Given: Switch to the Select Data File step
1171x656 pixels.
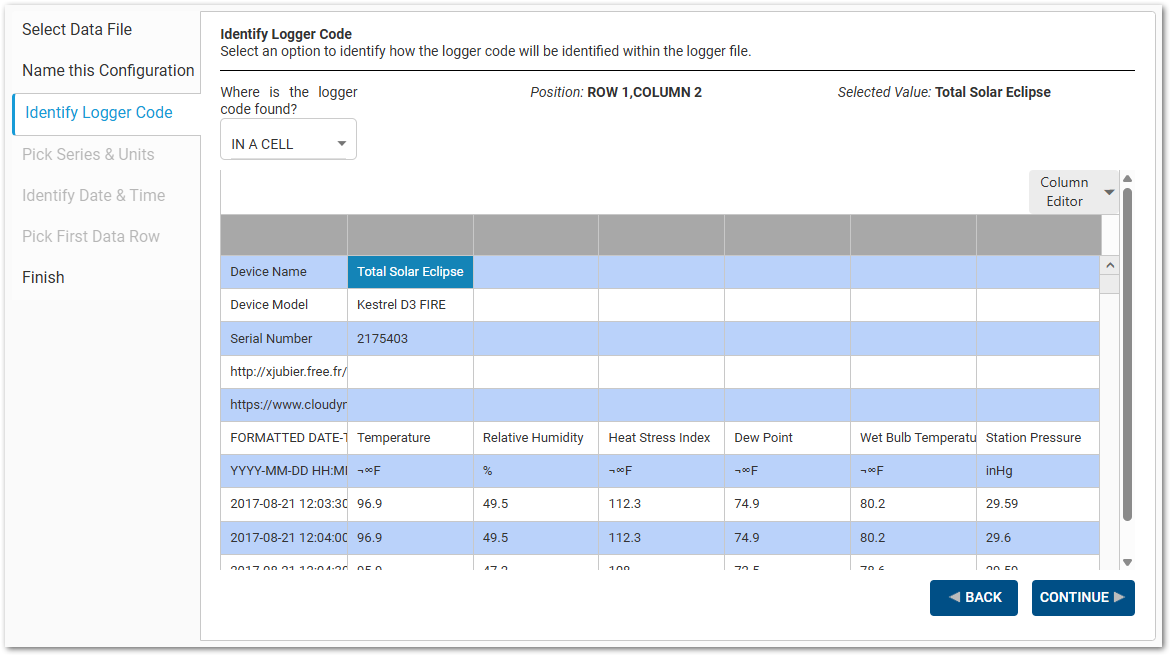Looking at the screenshot, I should 77,29.
